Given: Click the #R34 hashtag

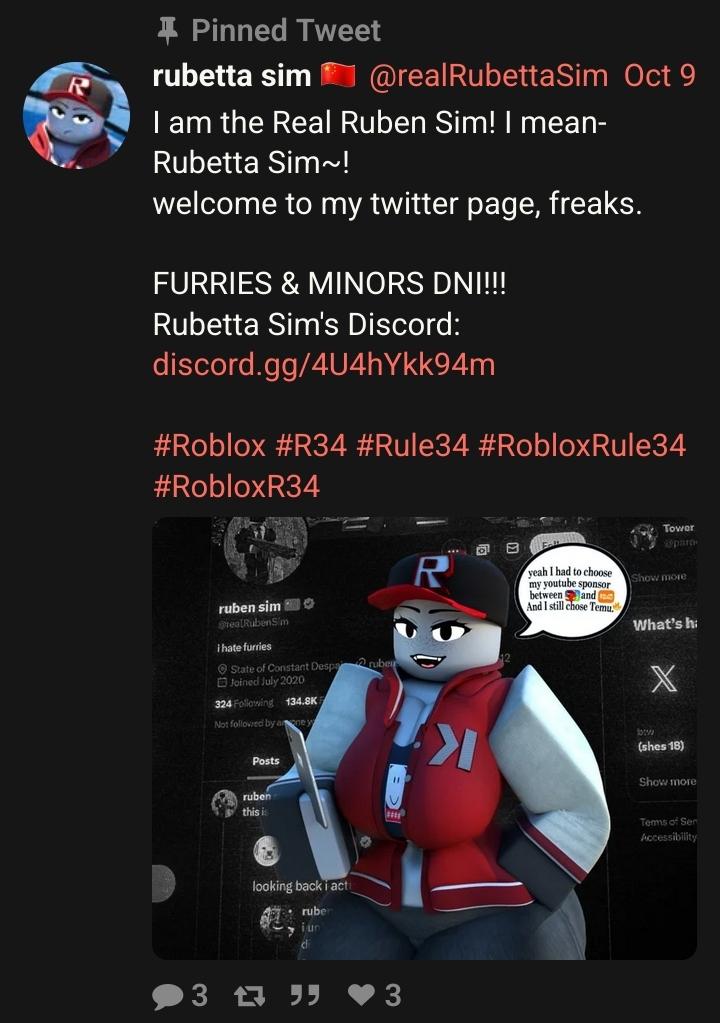Looking at the screenshot, I should tap(311, 446).
